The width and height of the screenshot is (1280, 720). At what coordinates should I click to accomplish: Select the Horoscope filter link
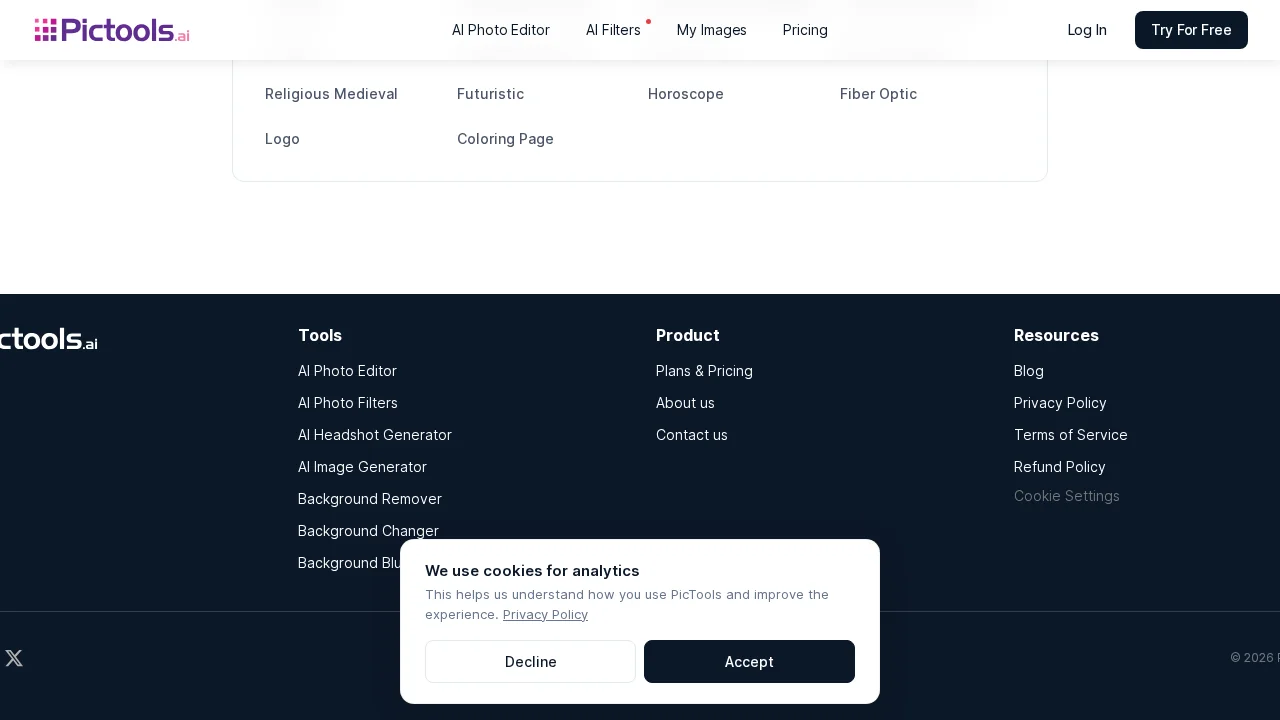point(685,94)
